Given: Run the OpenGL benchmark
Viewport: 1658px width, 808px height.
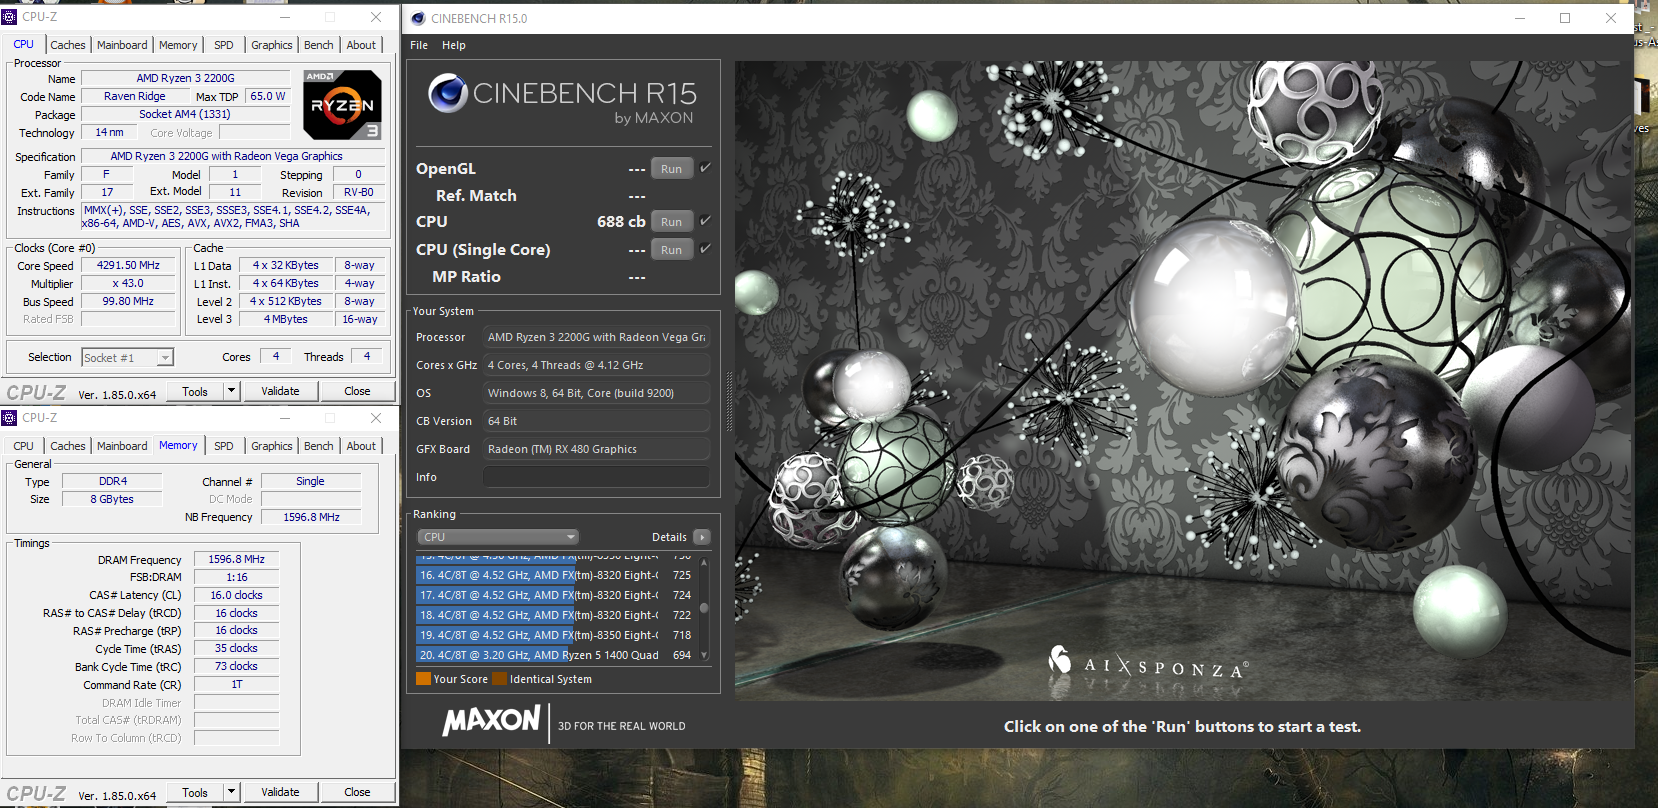Looking at the screenshot, I should (671, 169).
